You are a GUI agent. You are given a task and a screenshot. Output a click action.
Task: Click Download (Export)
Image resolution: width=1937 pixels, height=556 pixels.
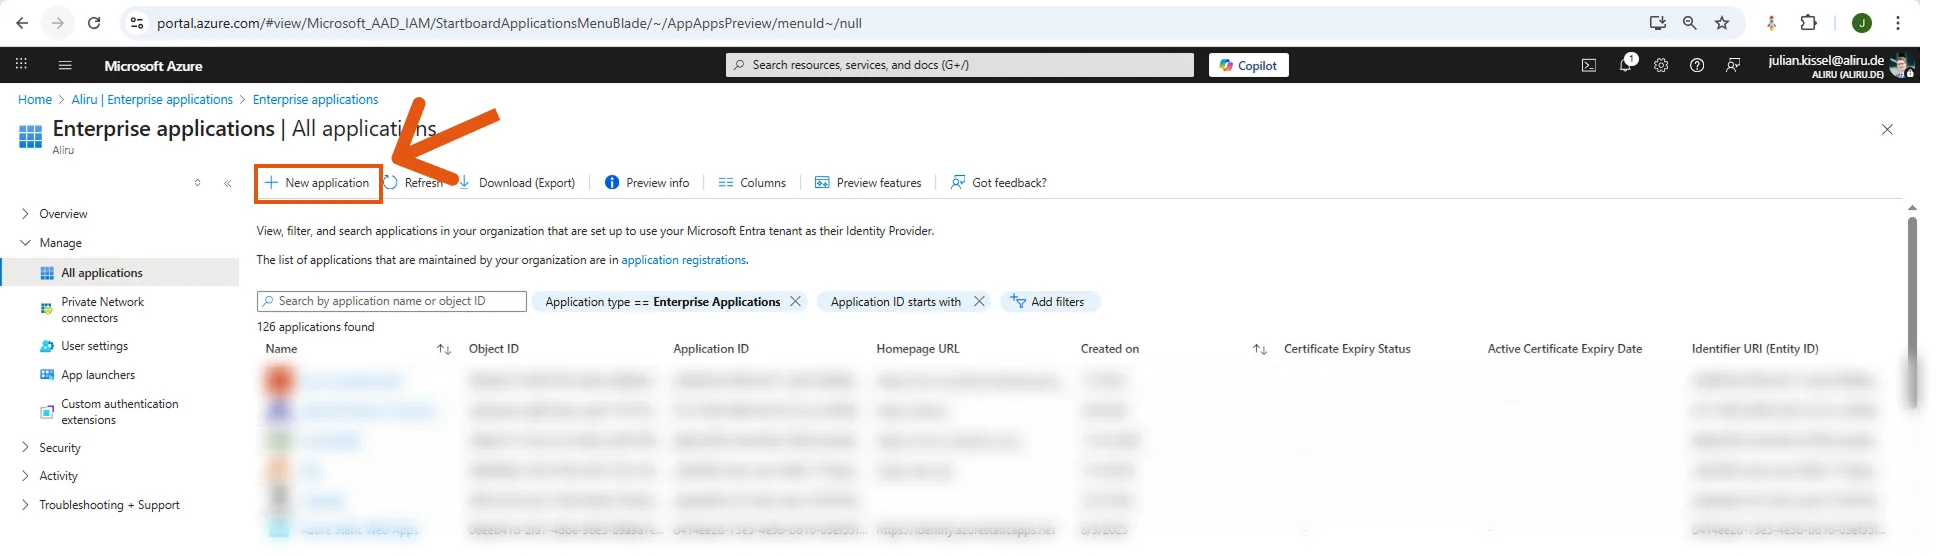517,183
